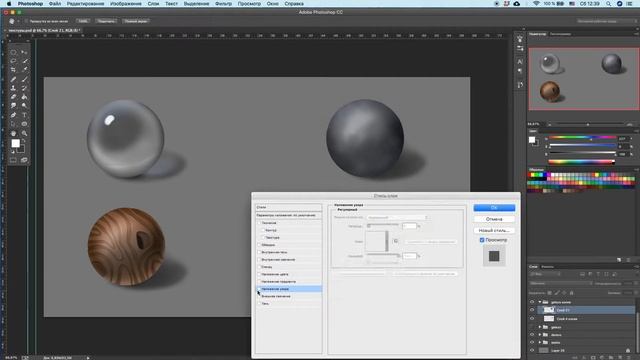Click the Navigator zoom slider
Viewport: 640px width, 360px height.
[588, 124]
